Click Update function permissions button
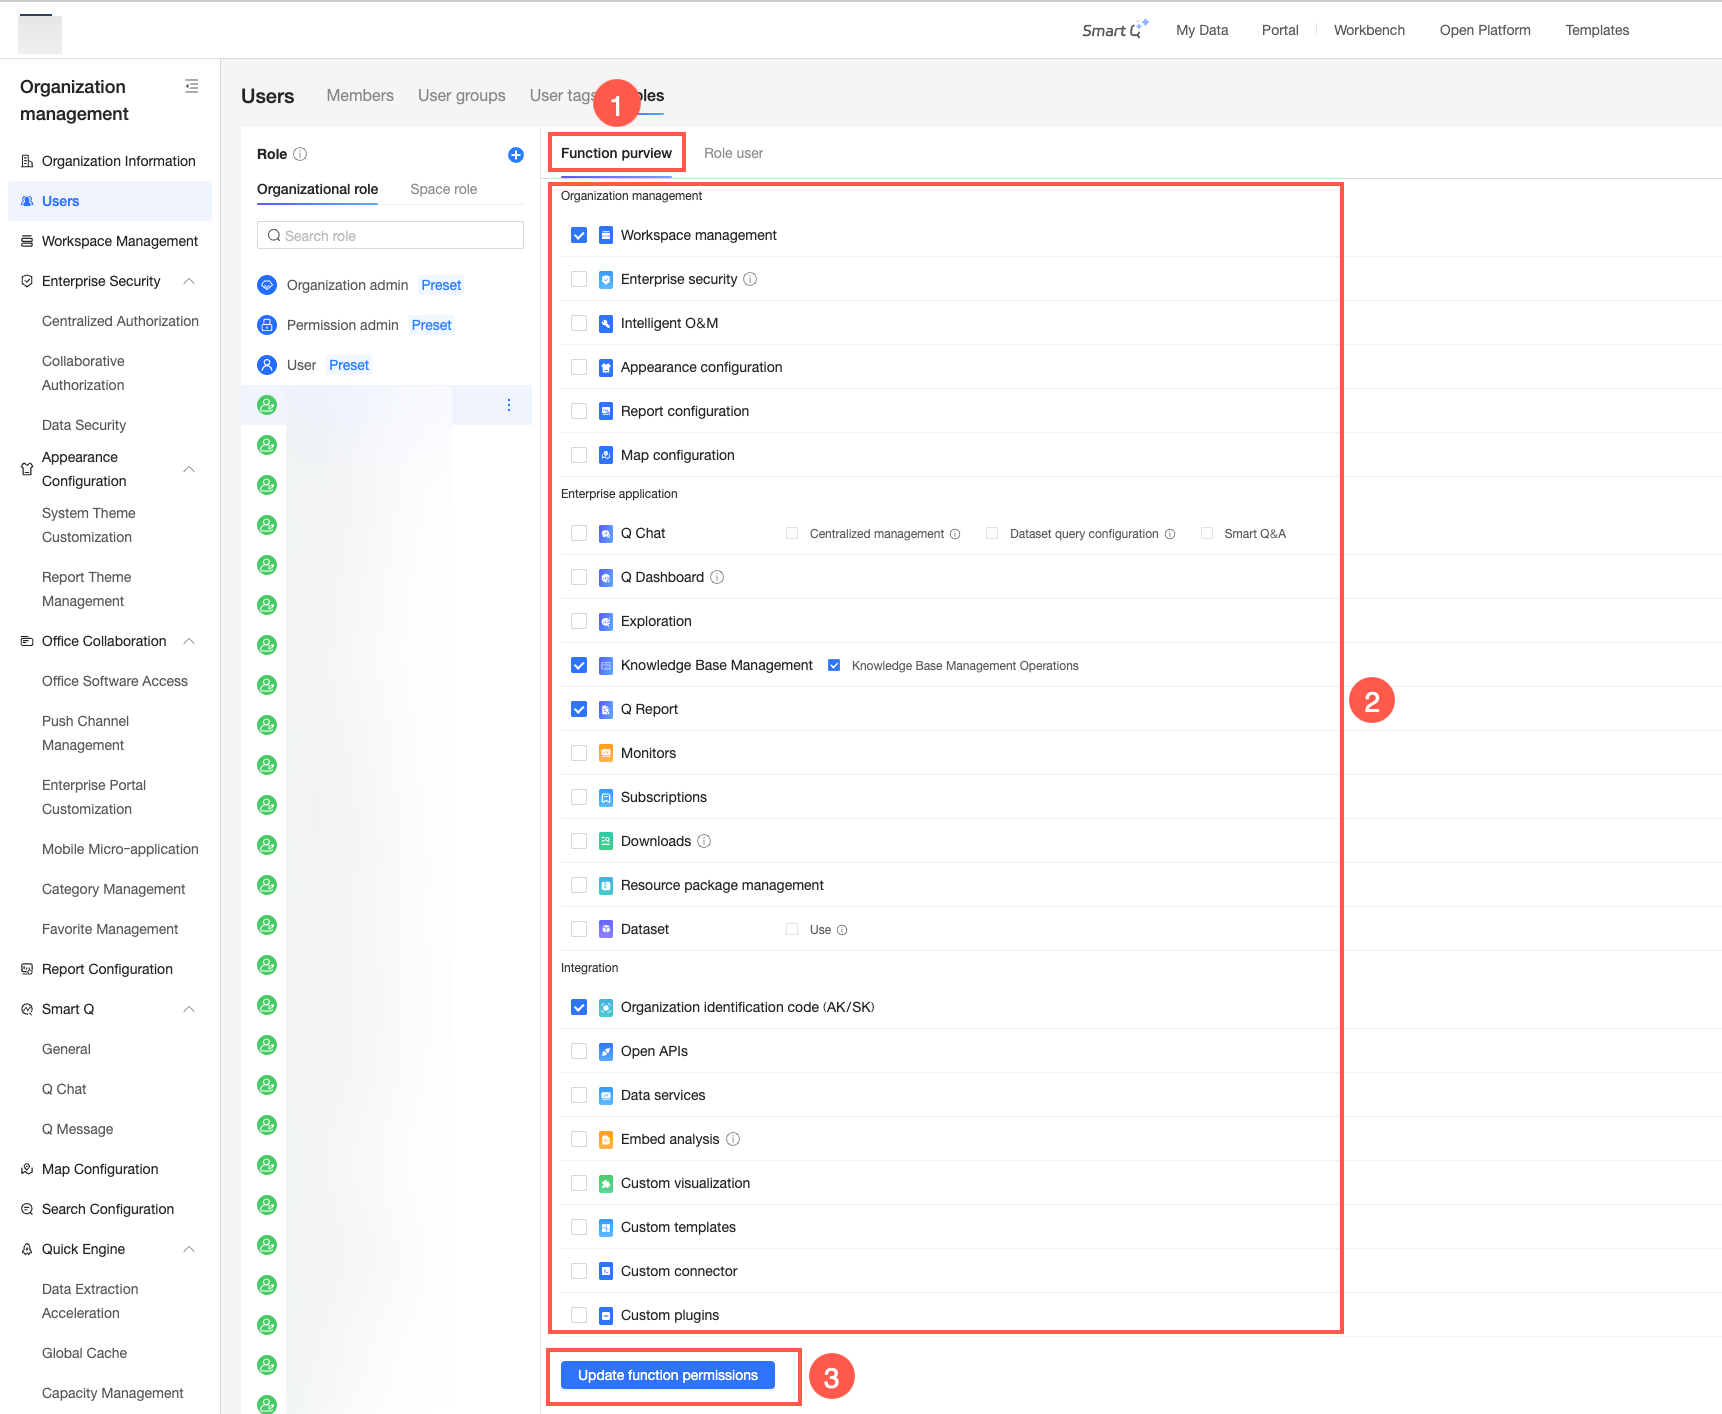1722x1414 pixels. click(x=668, y=1375)
